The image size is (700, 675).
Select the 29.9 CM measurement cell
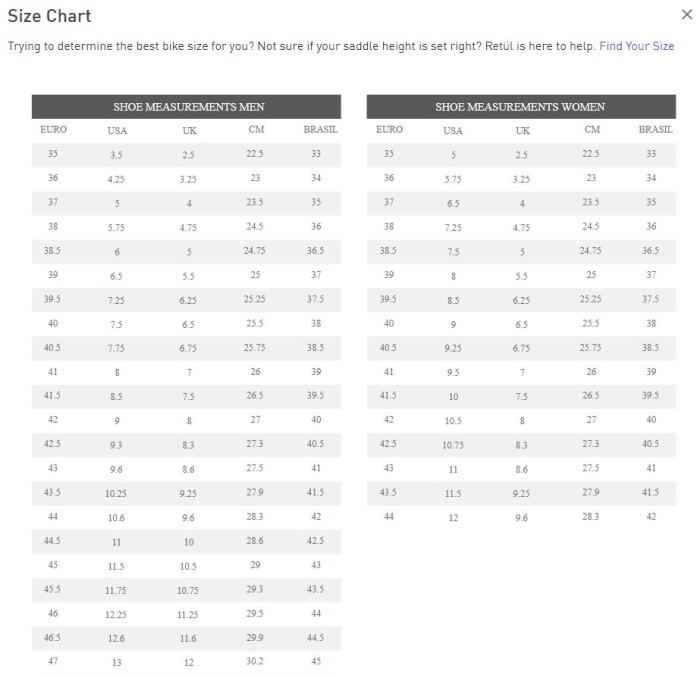tap(255, 637)
